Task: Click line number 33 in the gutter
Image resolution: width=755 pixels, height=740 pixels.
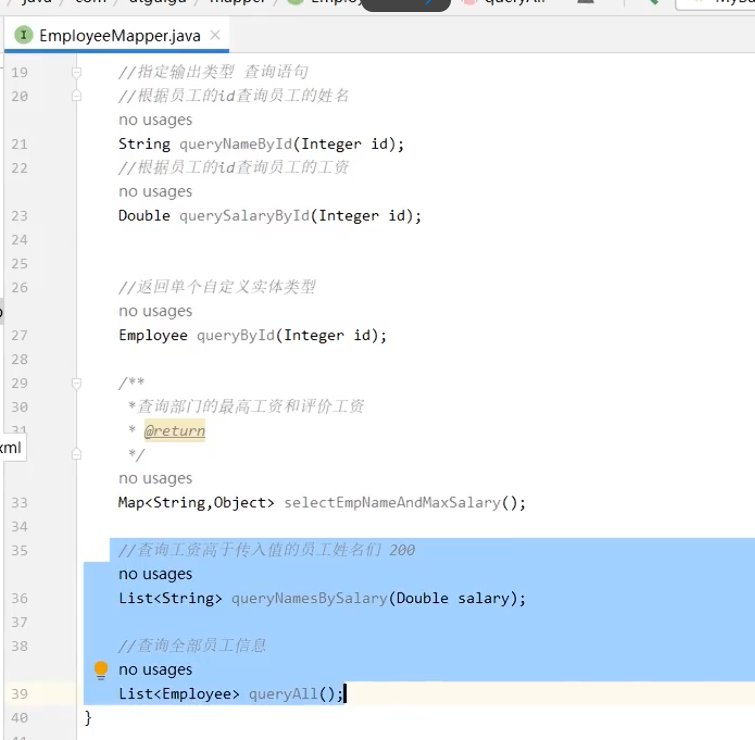Action: [x=19, y=503]
